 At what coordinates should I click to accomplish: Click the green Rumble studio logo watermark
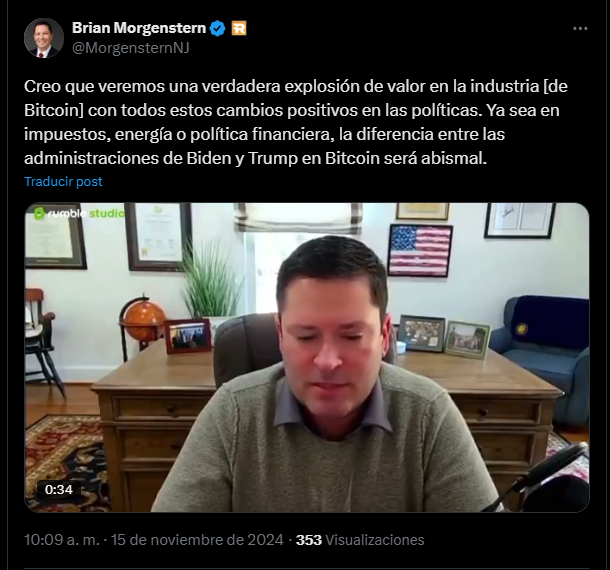coord(79,213)
